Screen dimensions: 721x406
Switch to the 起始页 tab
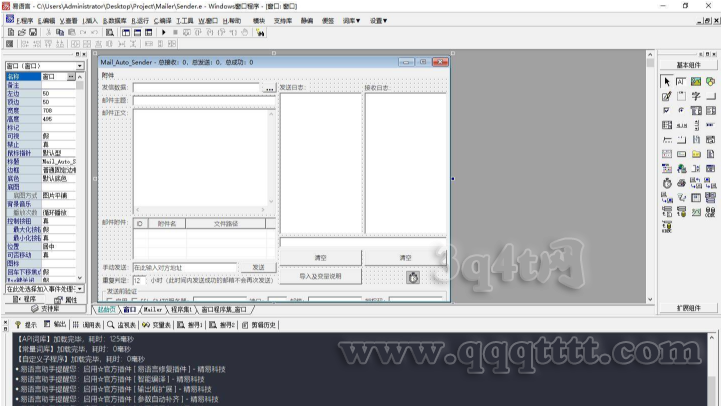106,309
